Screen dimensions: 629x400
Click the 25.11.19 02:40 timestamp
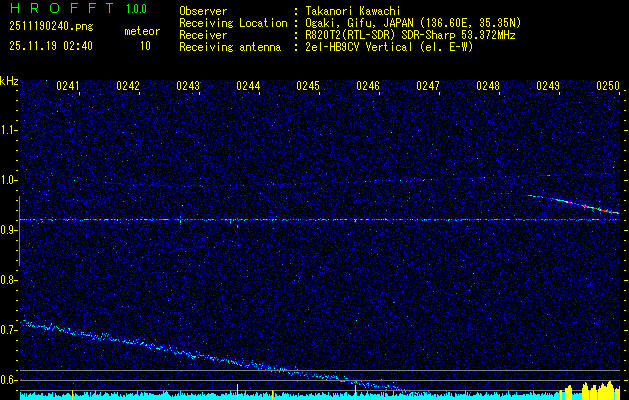point(50,46)
